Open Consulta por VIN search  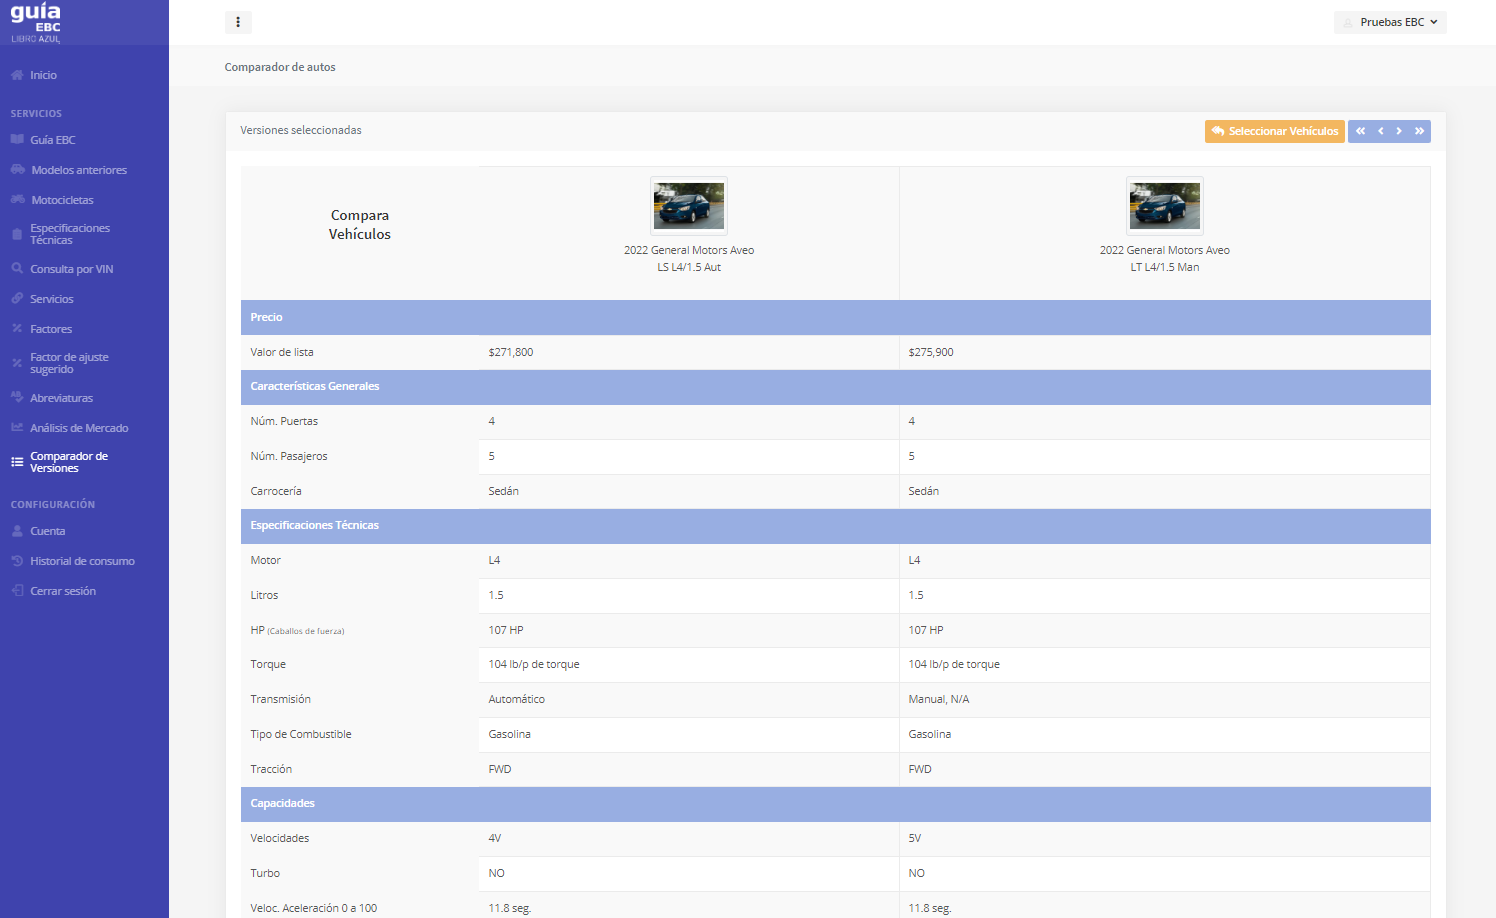[x=71, y=269]
